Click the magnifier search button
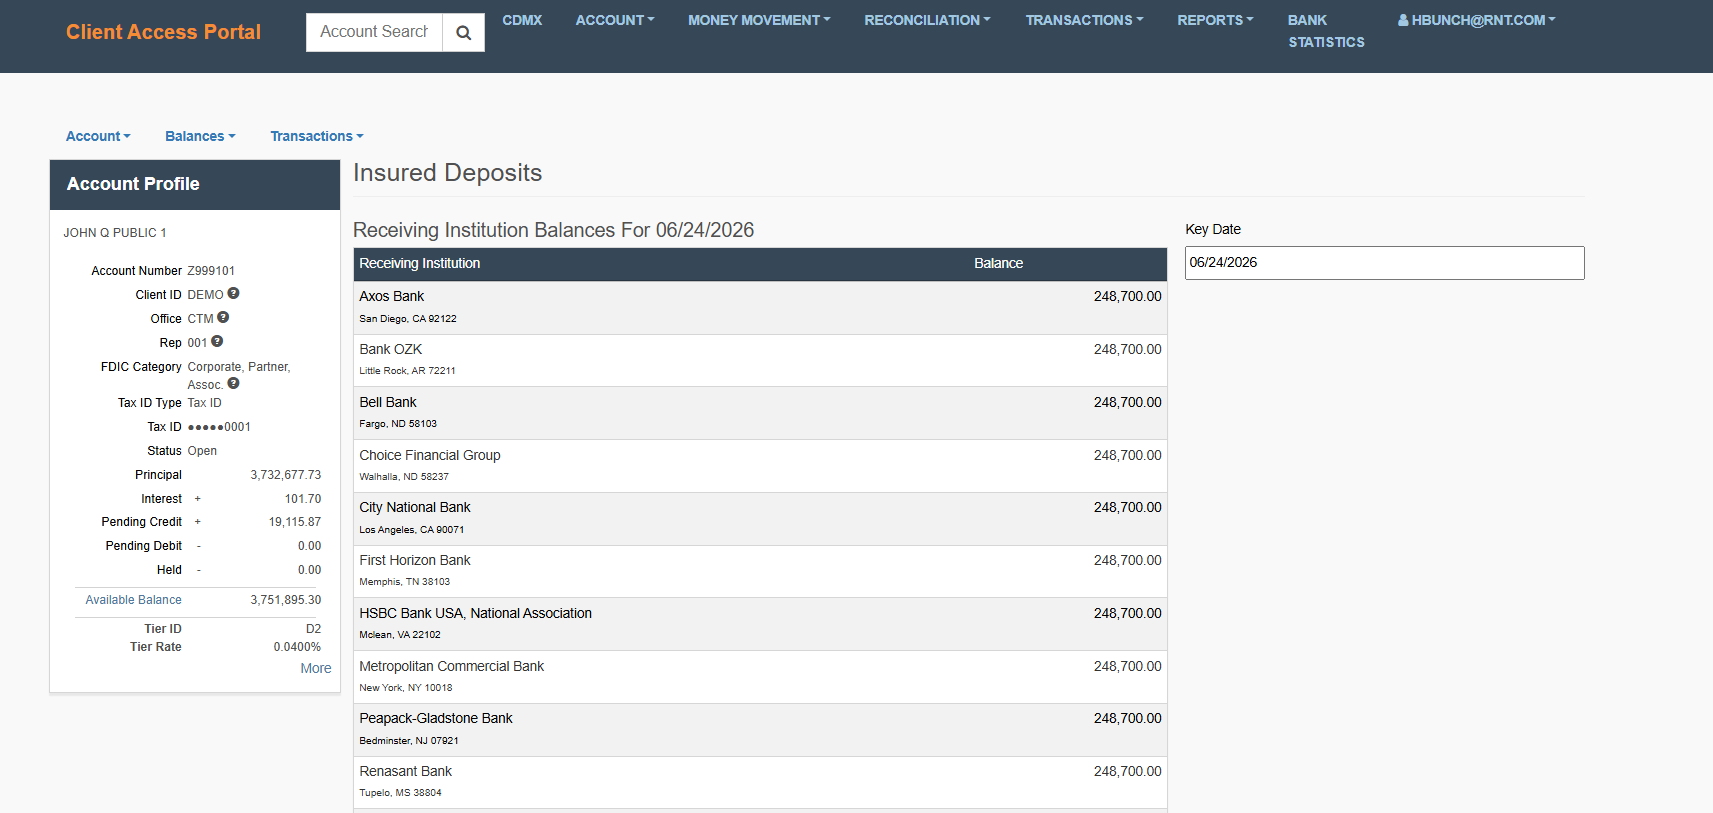This screenshot has height=813, width=1713. [463, 32]
